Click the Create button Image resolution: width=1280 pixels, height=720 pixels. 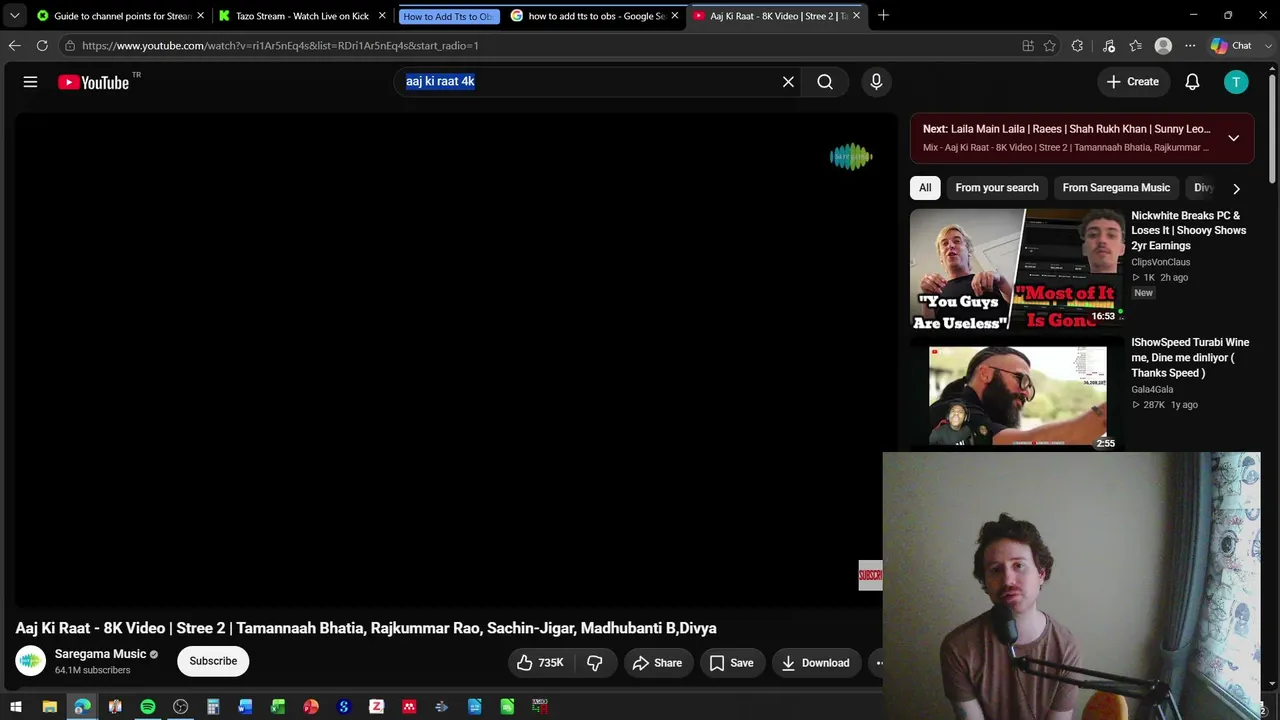1133,82
